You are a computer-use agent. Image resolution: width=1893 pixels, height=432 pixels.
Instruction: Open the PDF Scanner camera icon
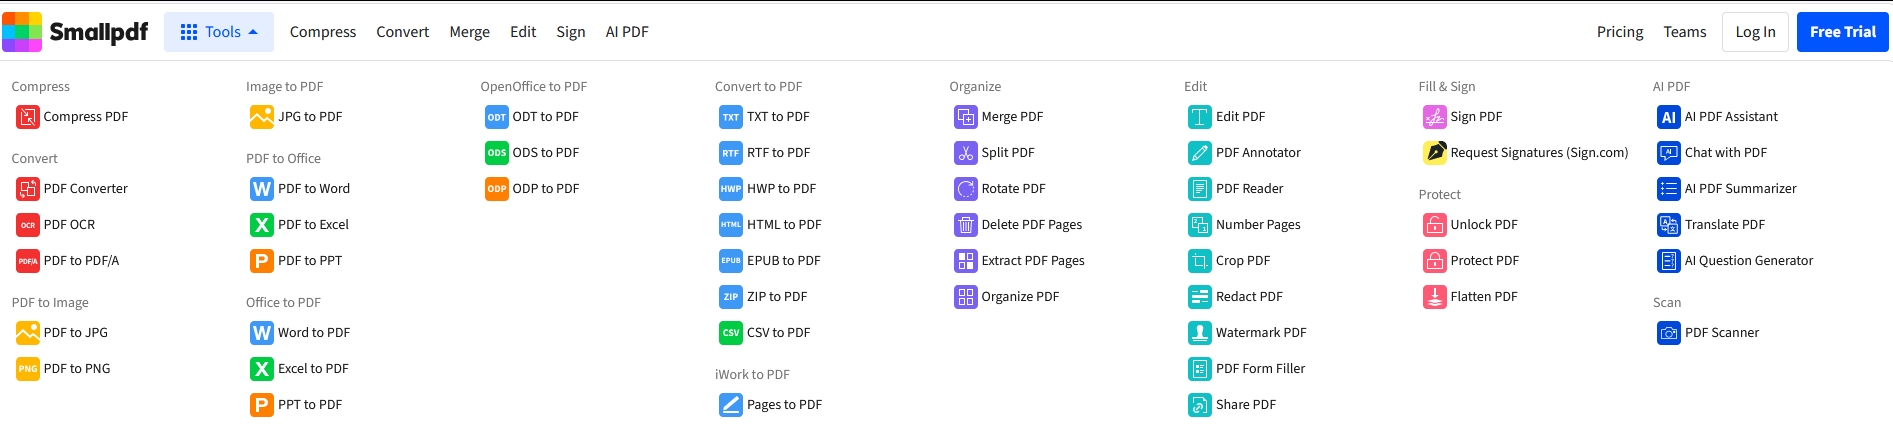point(1669,333)
